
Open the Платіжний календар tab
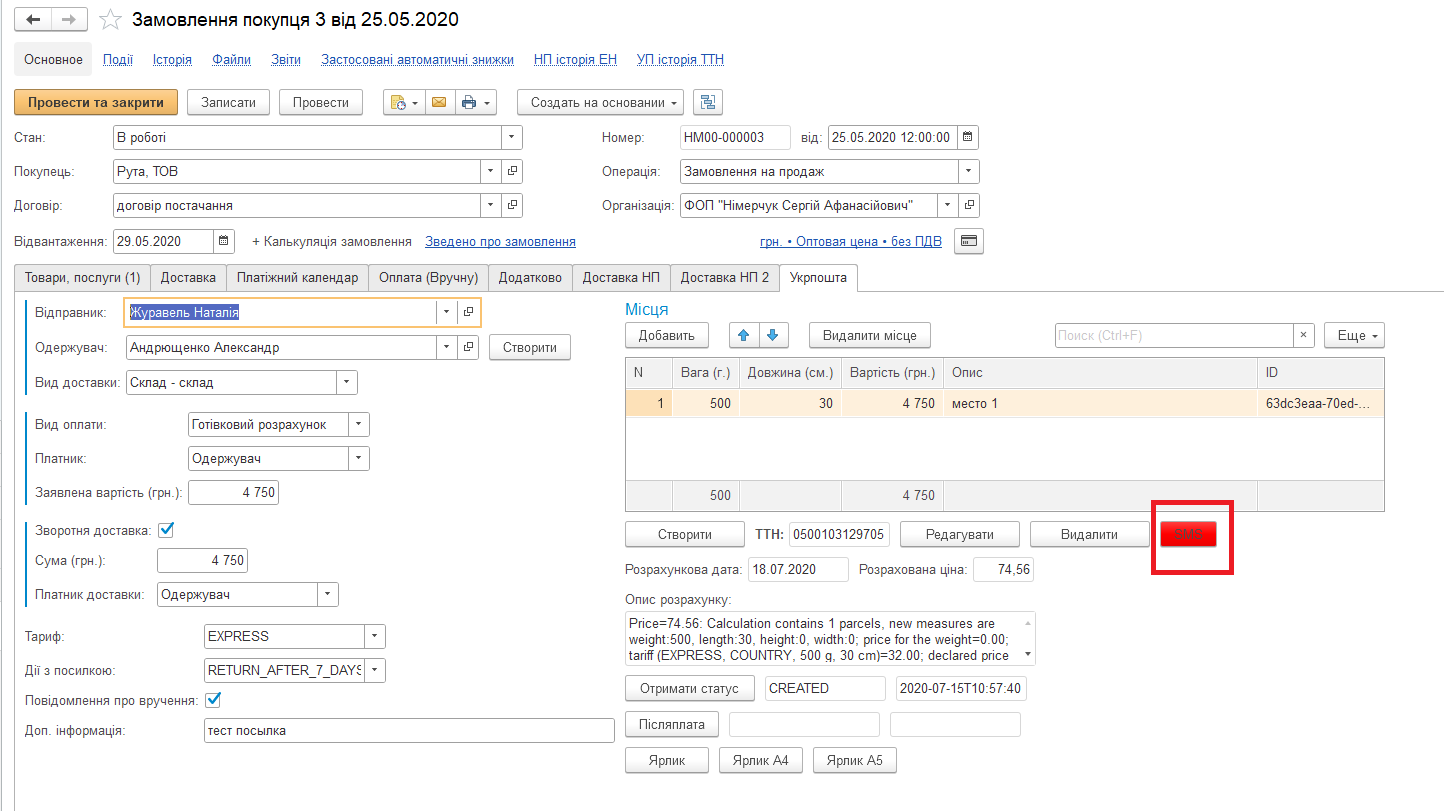[297, 277]
